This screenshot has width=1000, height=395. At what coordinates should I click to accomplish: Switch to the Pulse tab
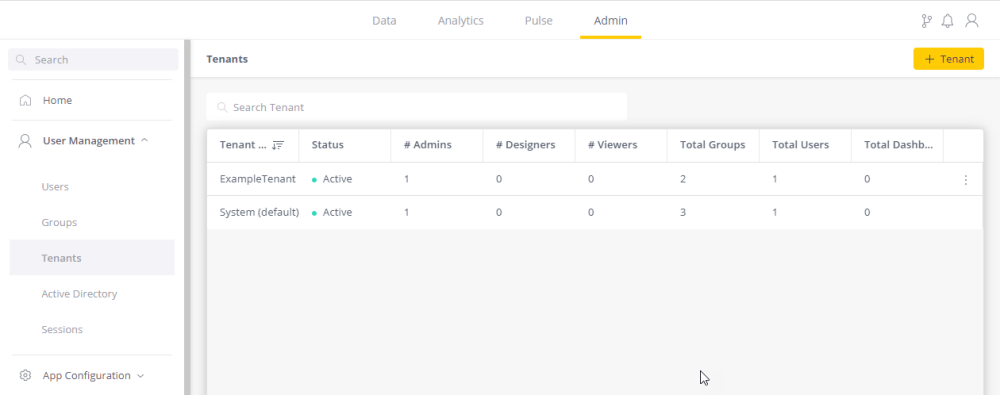[x=538, y=20]
